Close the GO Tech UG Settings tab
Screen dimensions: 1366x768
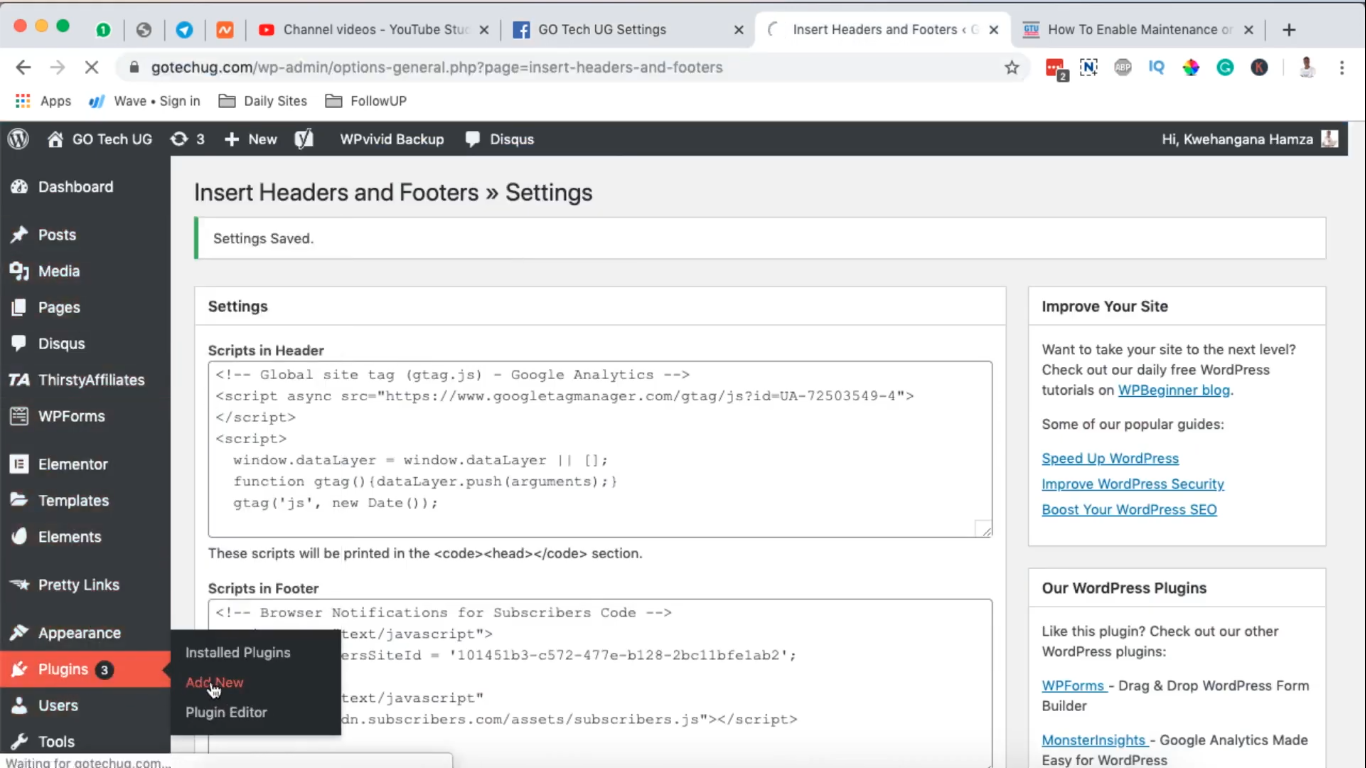click(739, 30)
